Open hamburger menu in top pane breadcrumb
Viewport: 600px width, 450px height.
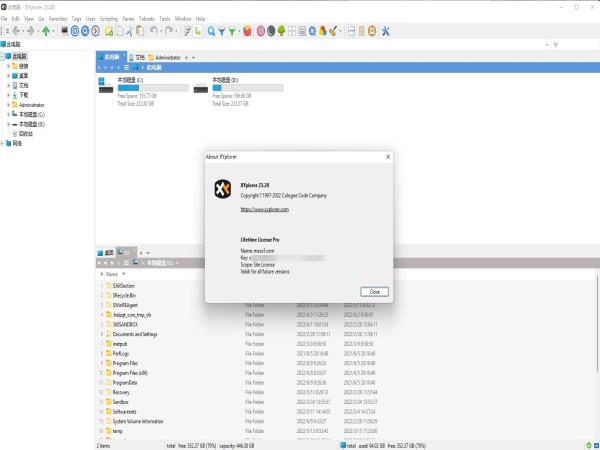pos(126,68)
